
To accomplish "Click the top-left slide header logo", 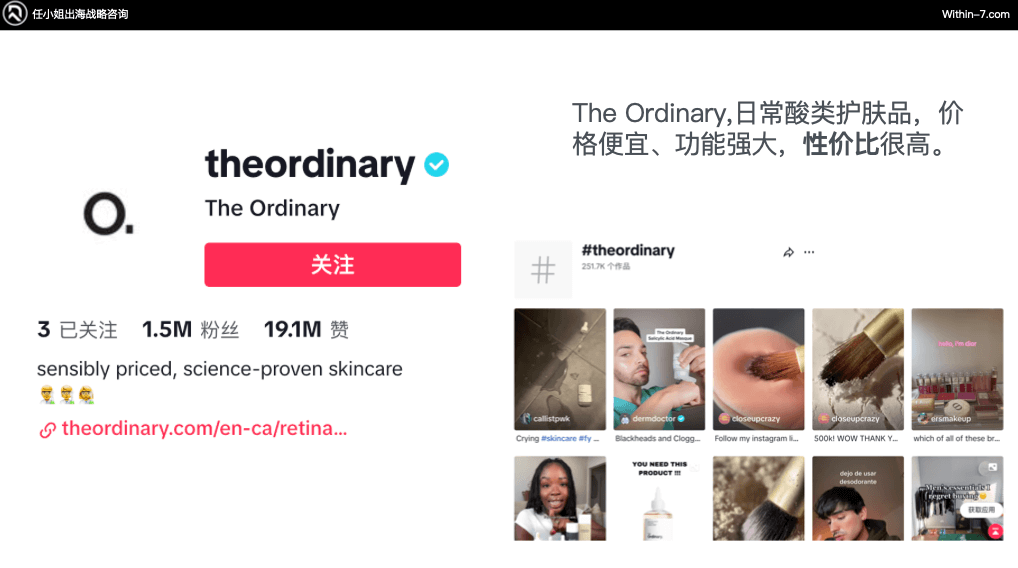I will tap(14, 14).
